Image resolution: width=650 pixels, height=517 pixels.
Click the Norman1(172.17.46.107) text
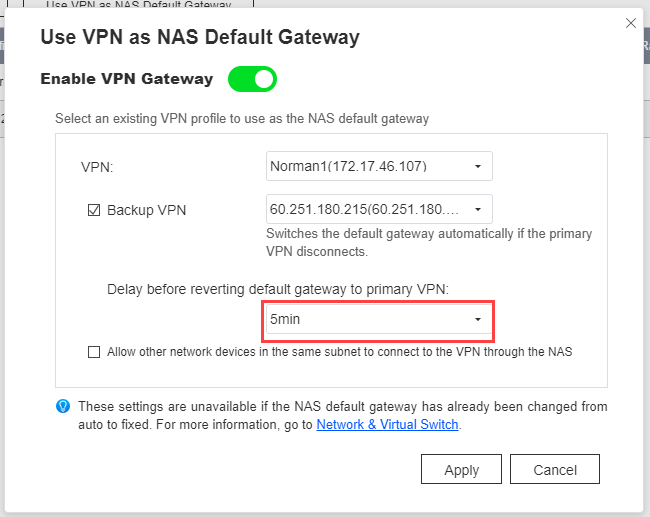(348, 166)
